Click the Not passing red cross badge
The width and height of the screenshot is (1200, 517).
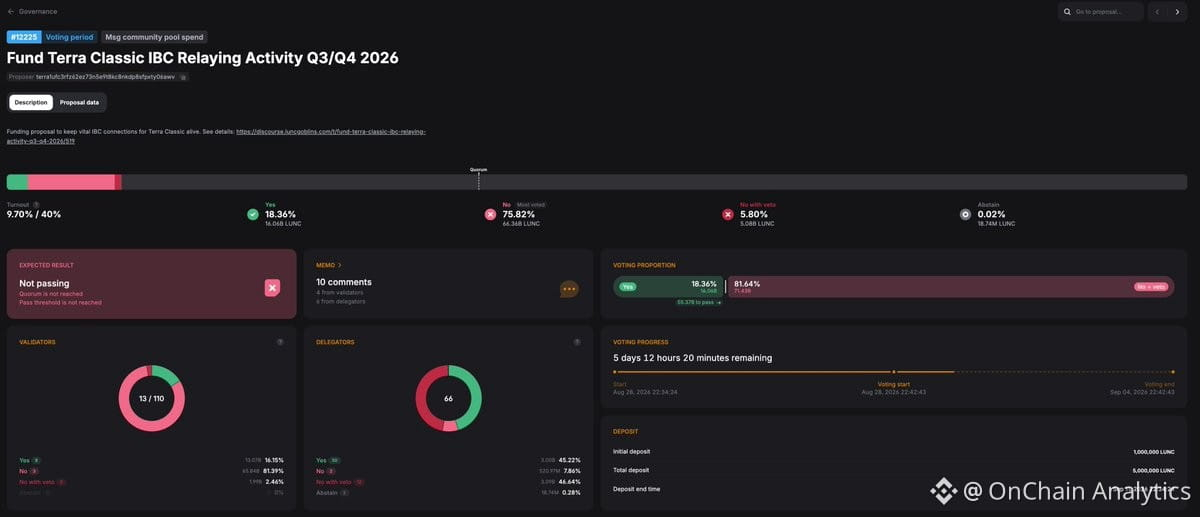tap(272, 287)
